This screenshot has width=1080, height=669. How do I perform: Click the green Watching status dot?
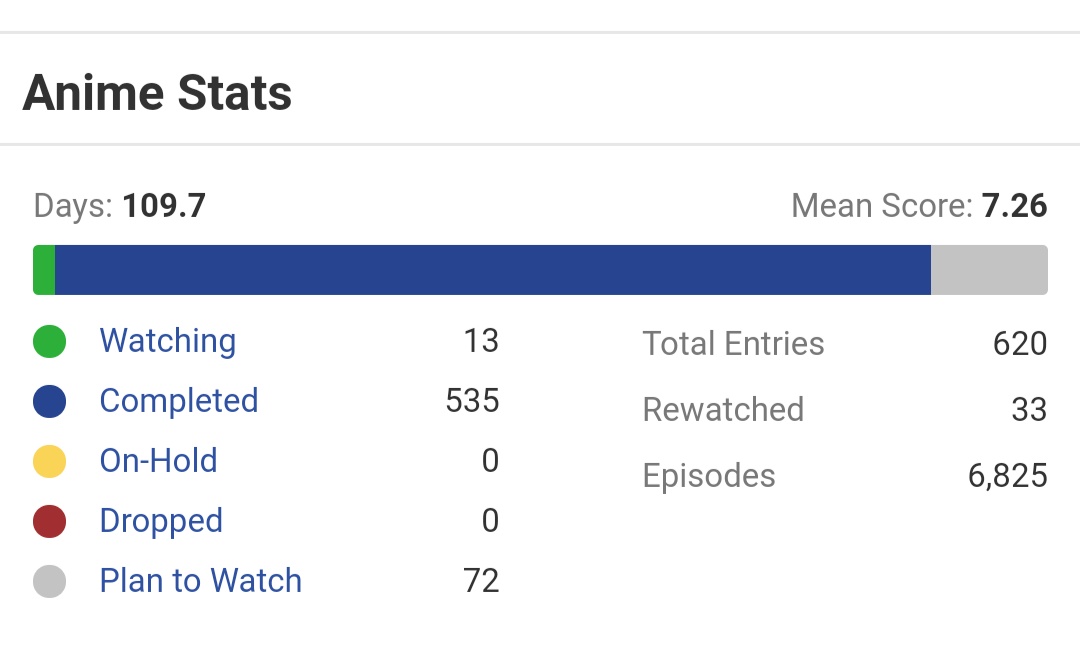click(49, 341)
